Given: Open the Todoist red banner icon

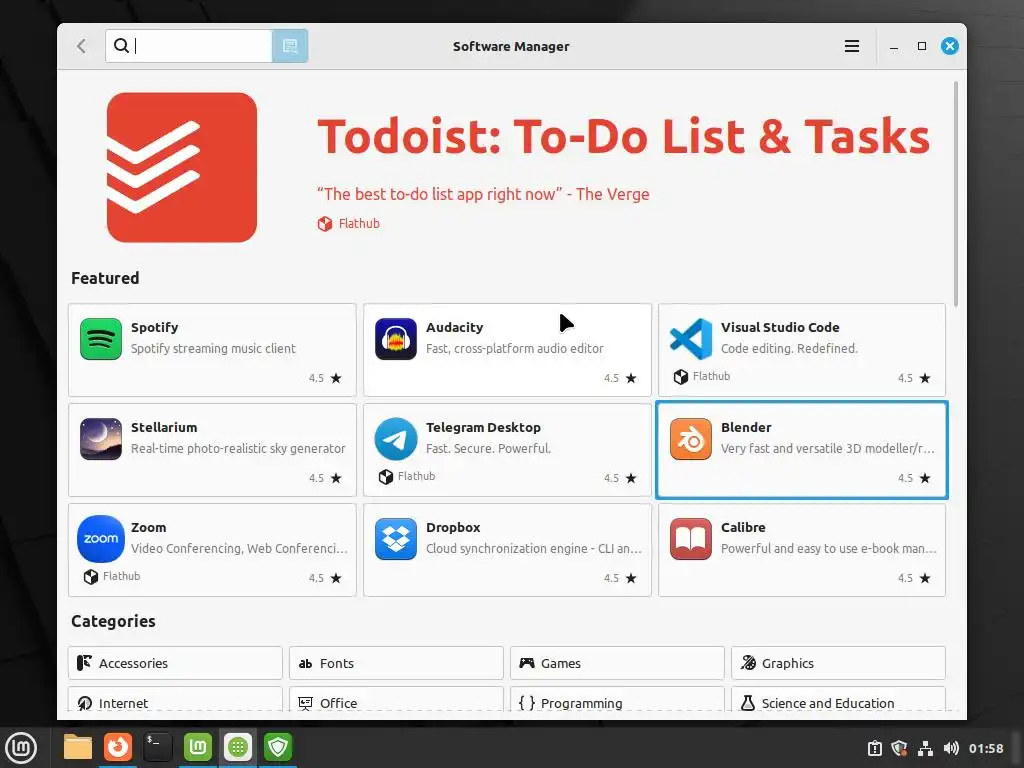Looking at the screenshot, I should click(x=182, y=167).
